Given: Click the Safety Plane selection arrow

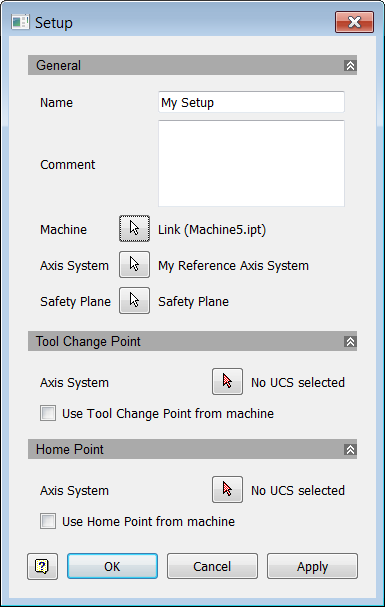Looking at the screenshot, I should click(x=134, y=300).
